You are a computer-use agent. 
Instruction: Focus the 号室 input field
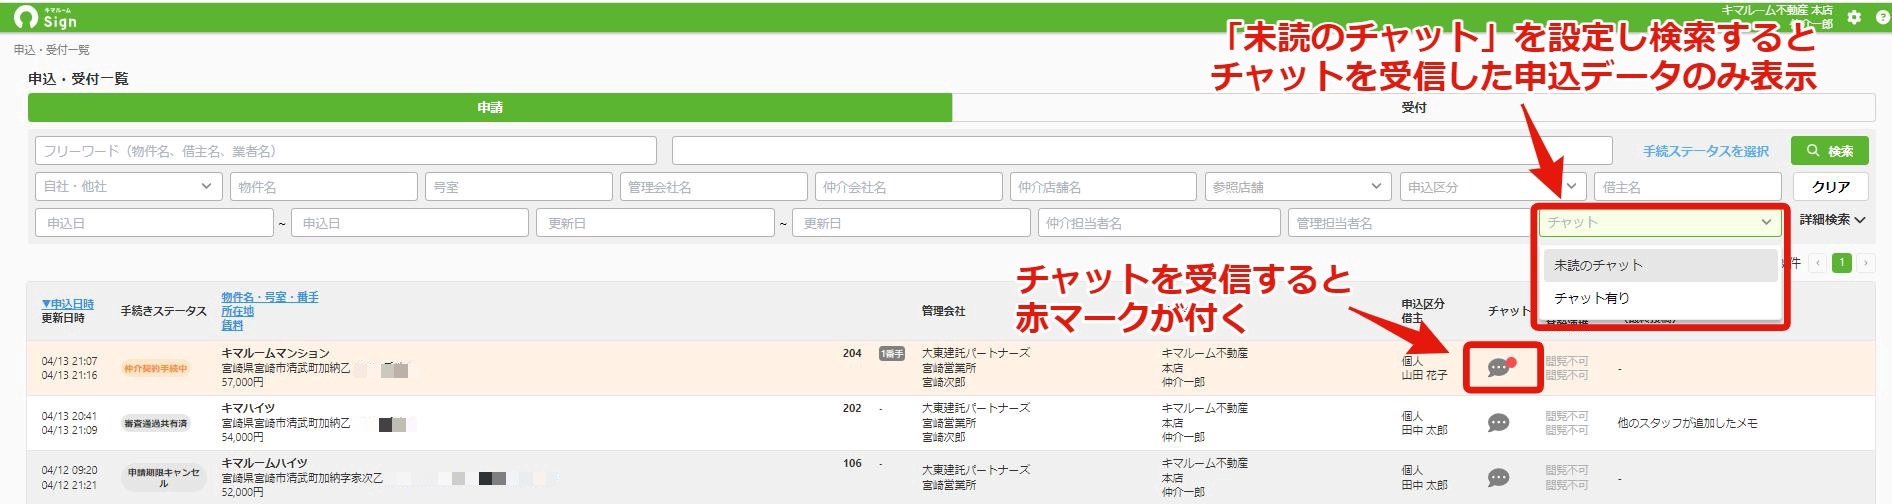click(x=519, y=186)
